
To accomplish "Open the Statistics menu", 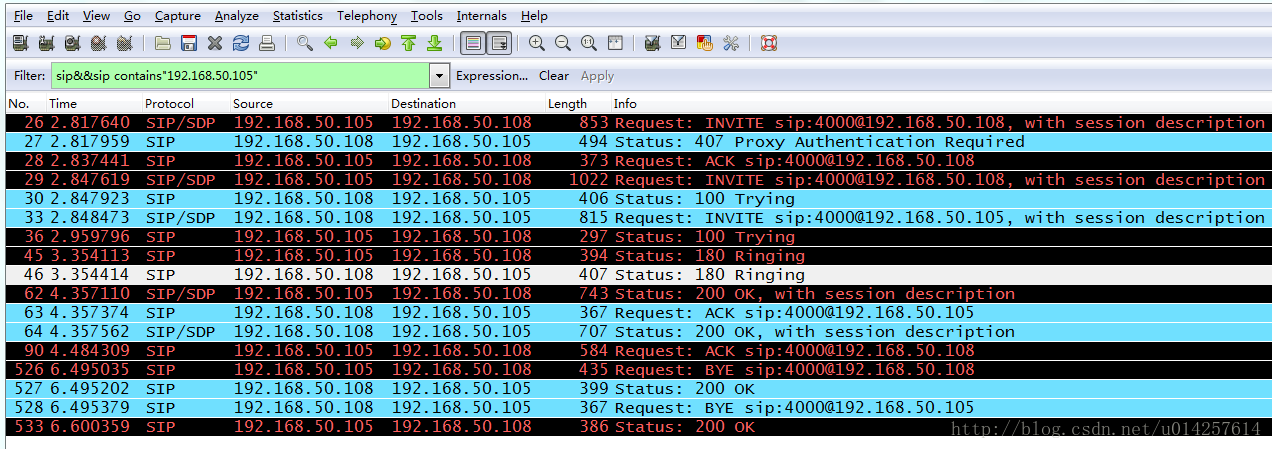I will (x=298, y=16).
